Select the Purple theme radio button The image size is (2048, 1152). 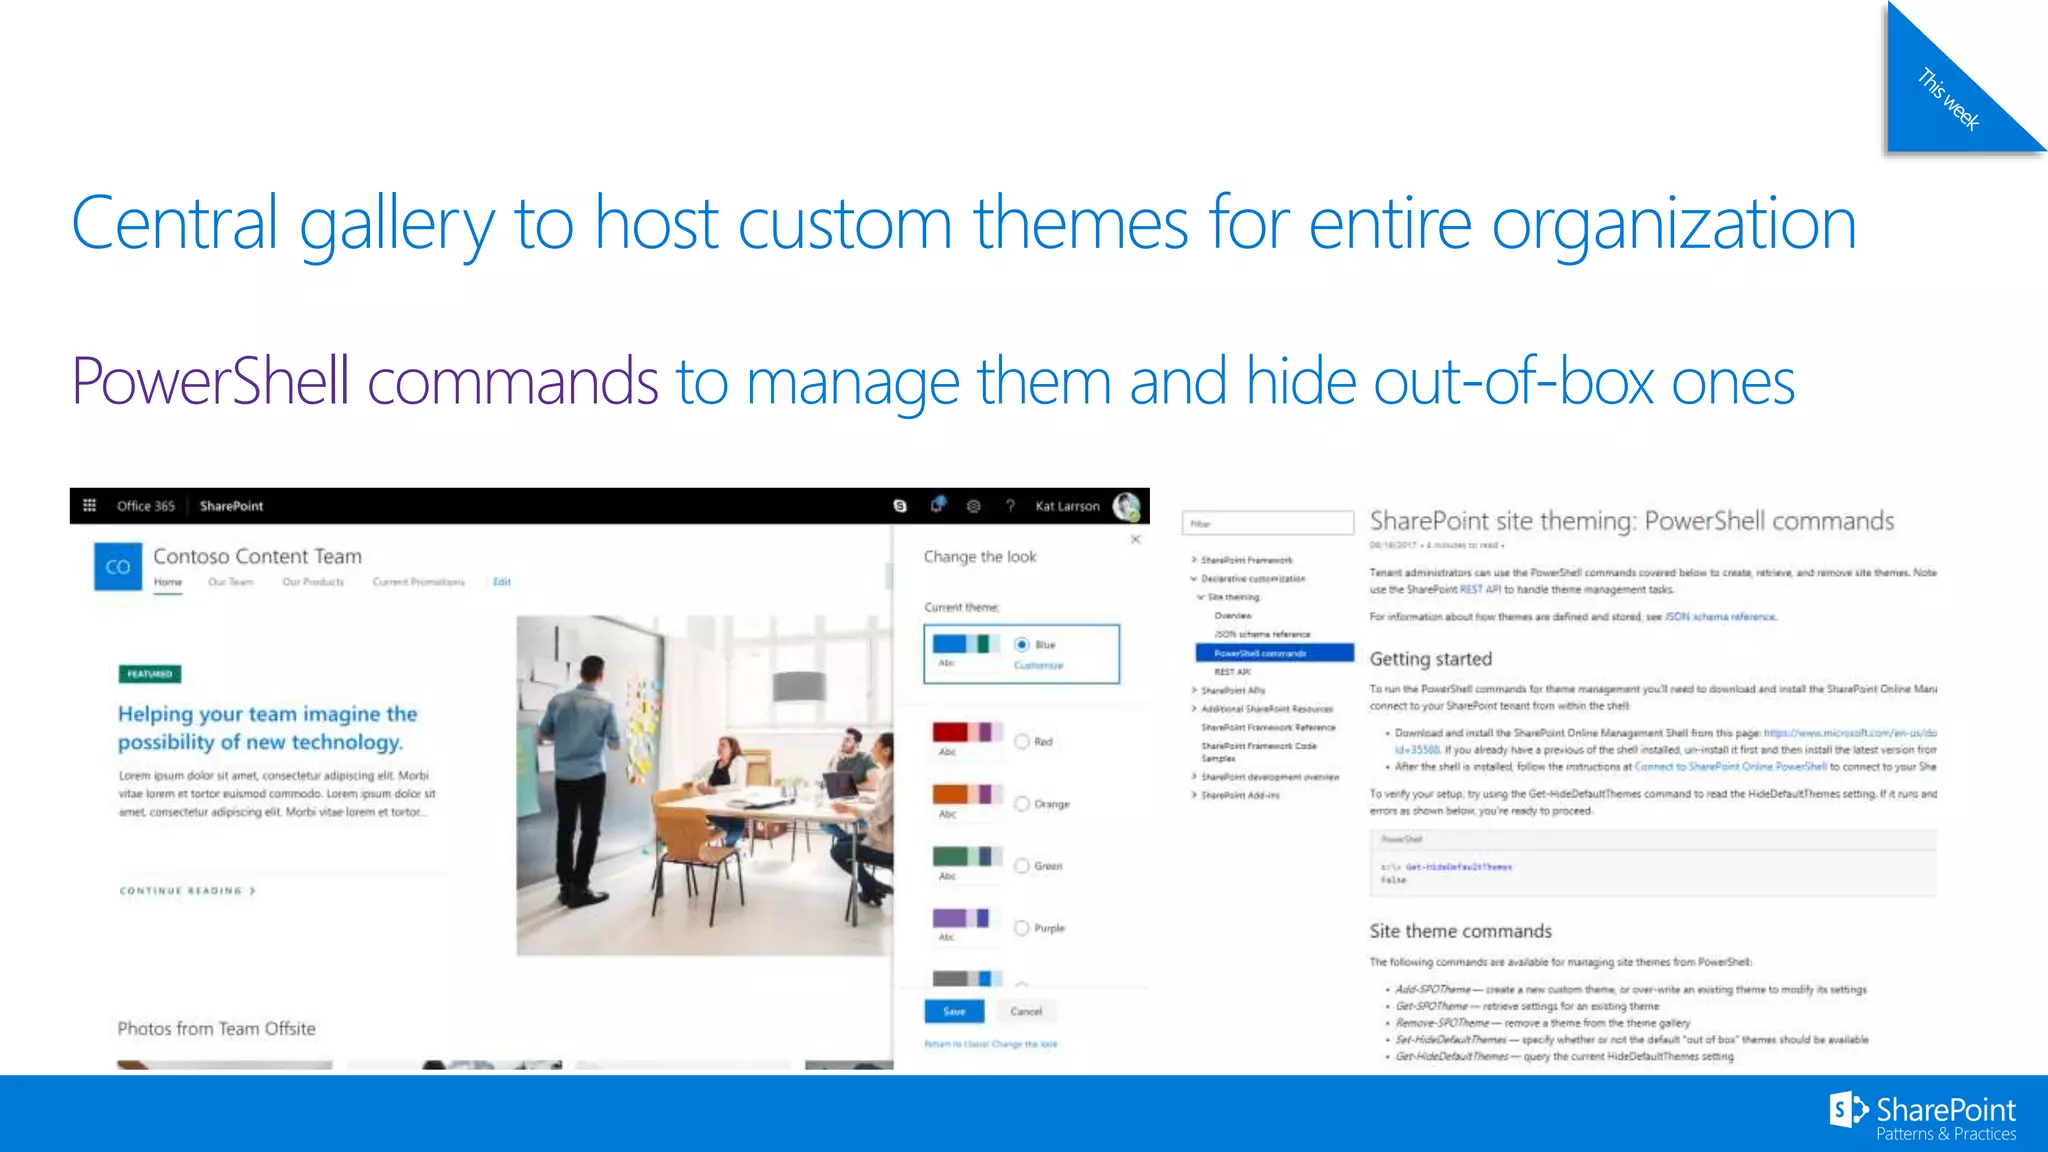1022,928
